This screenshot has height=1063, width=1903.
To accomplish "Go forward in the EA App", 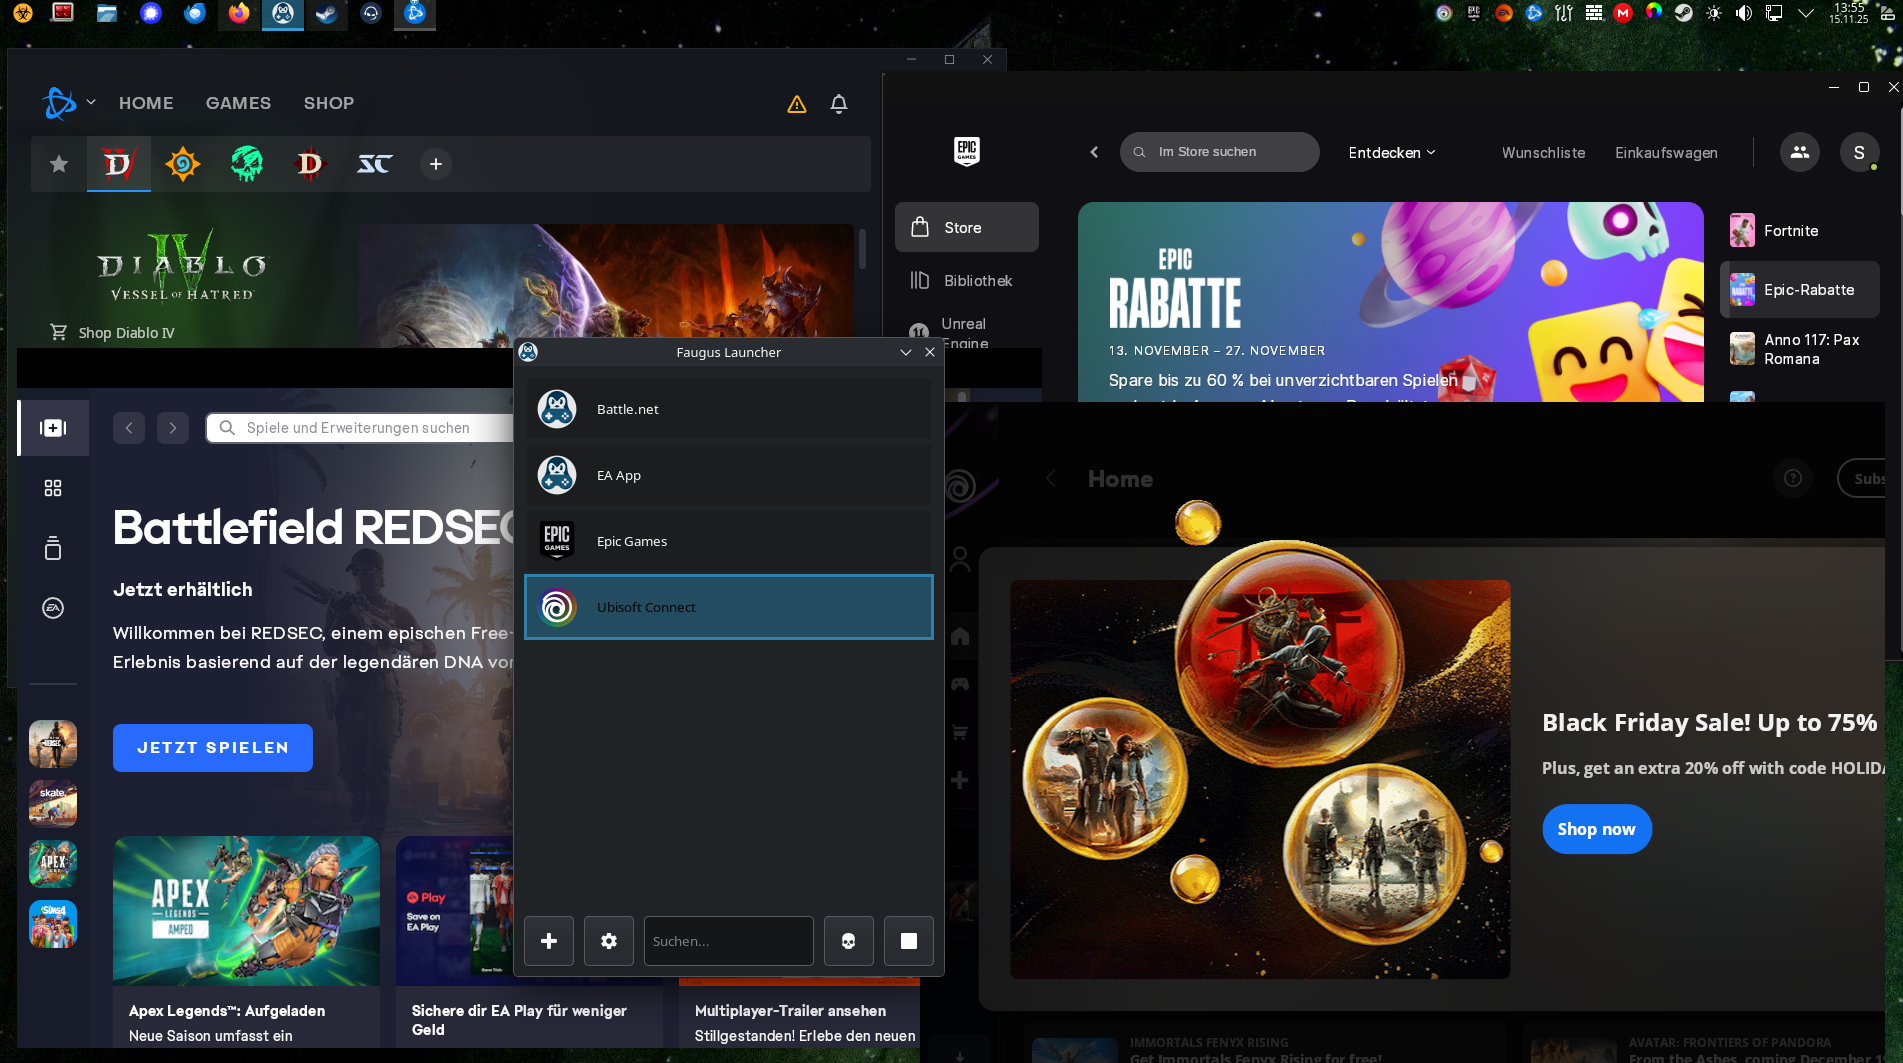I will click(x=173, y=428).
